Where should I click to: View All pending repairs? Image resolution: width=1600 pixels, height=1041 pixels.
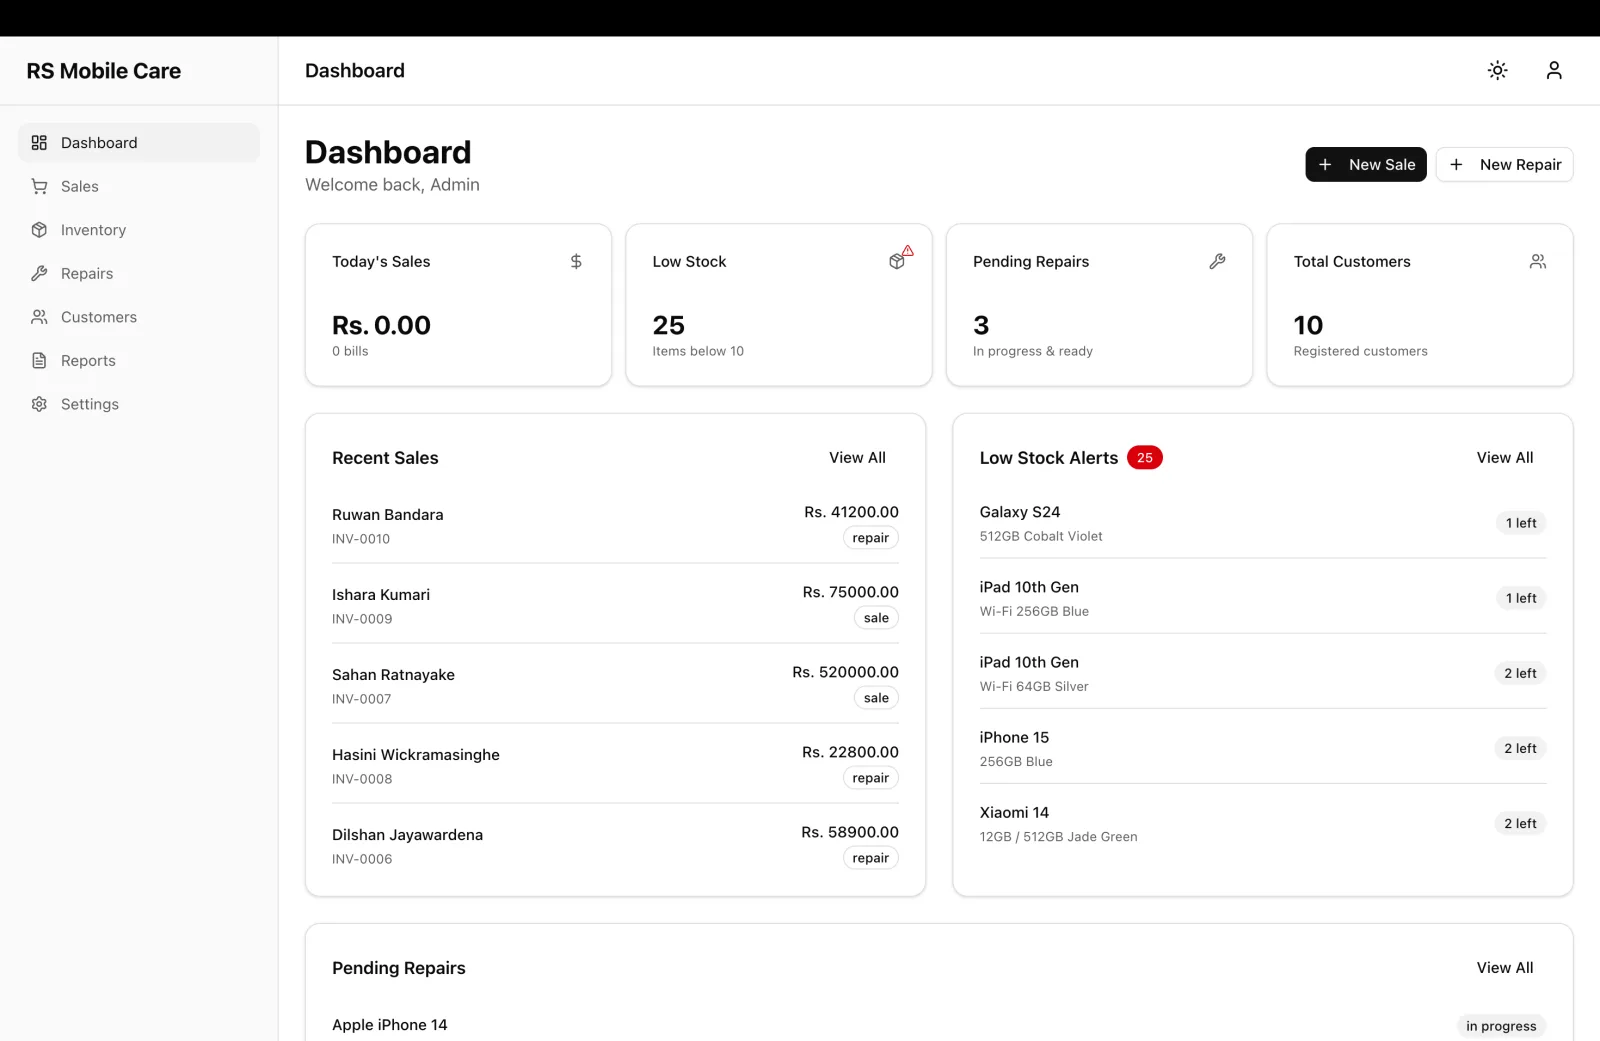click(x=1505, y=968)
